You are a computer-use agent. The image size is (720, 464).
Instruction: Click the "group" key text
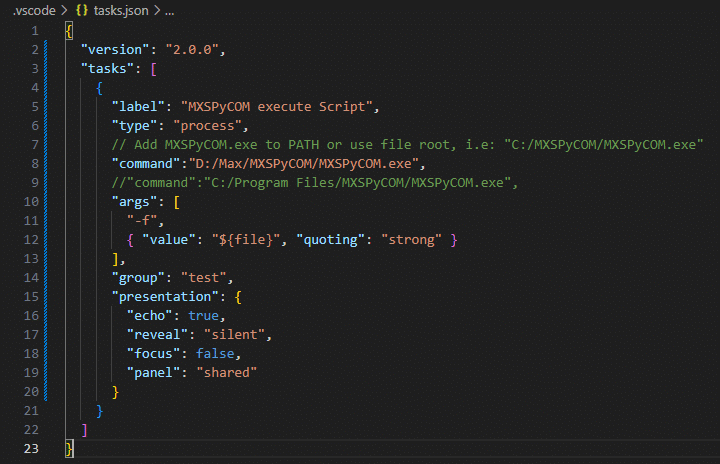(x=138, y=278)
